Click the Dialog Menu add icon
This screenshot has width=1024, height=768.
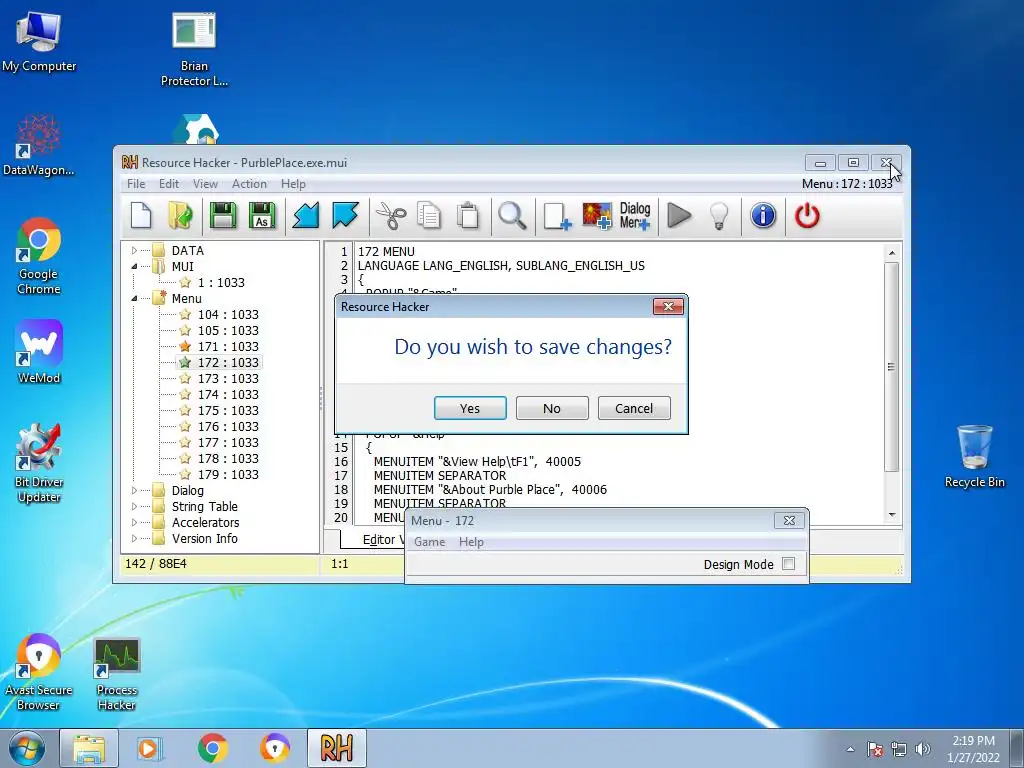[635, 216]
